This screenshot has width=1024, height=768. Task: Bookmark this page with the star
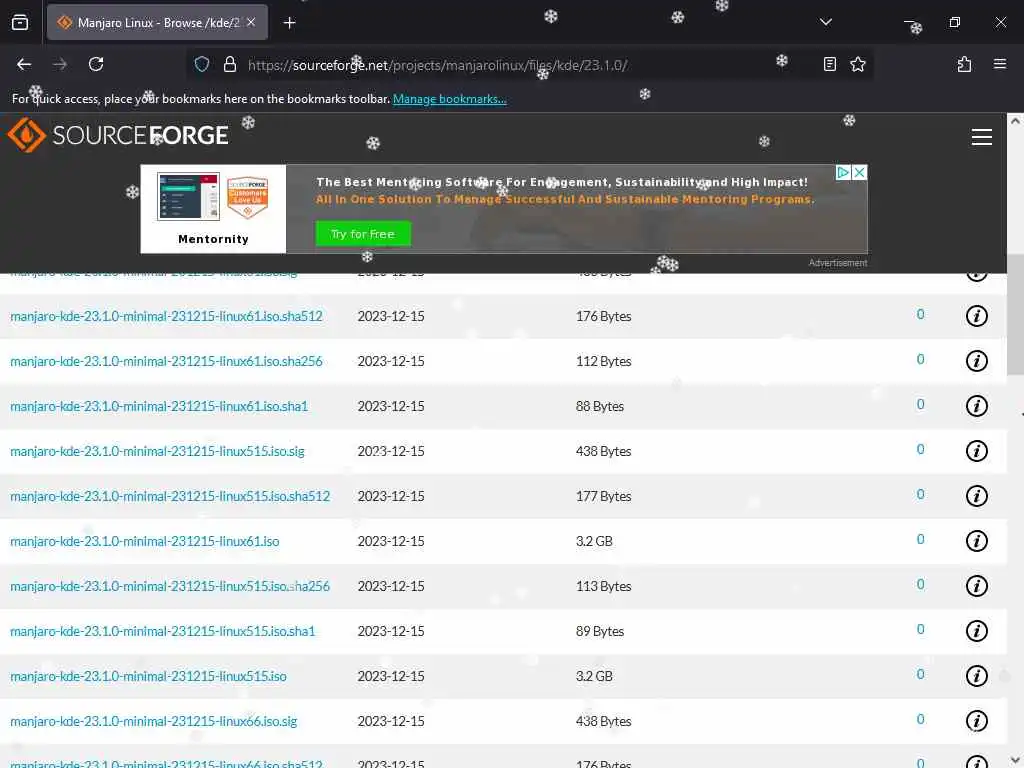click(857, 64)
